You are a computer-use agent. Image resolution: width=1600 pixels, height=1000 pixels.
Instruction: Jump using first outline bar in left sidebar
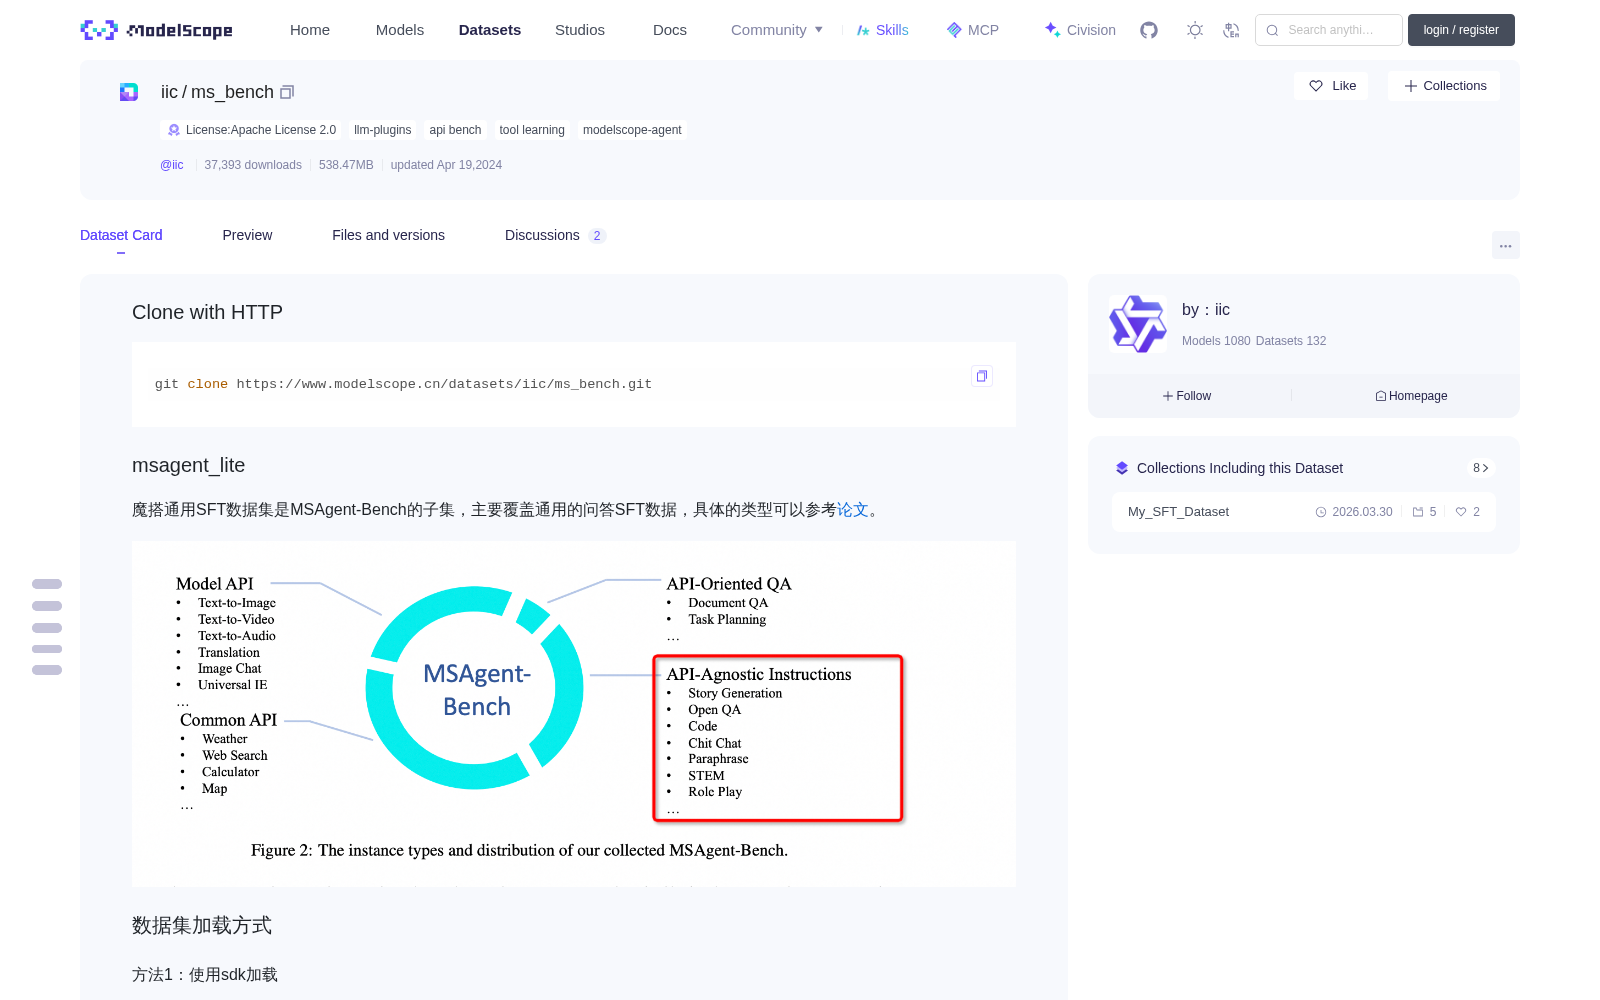(x=47, y=584)
